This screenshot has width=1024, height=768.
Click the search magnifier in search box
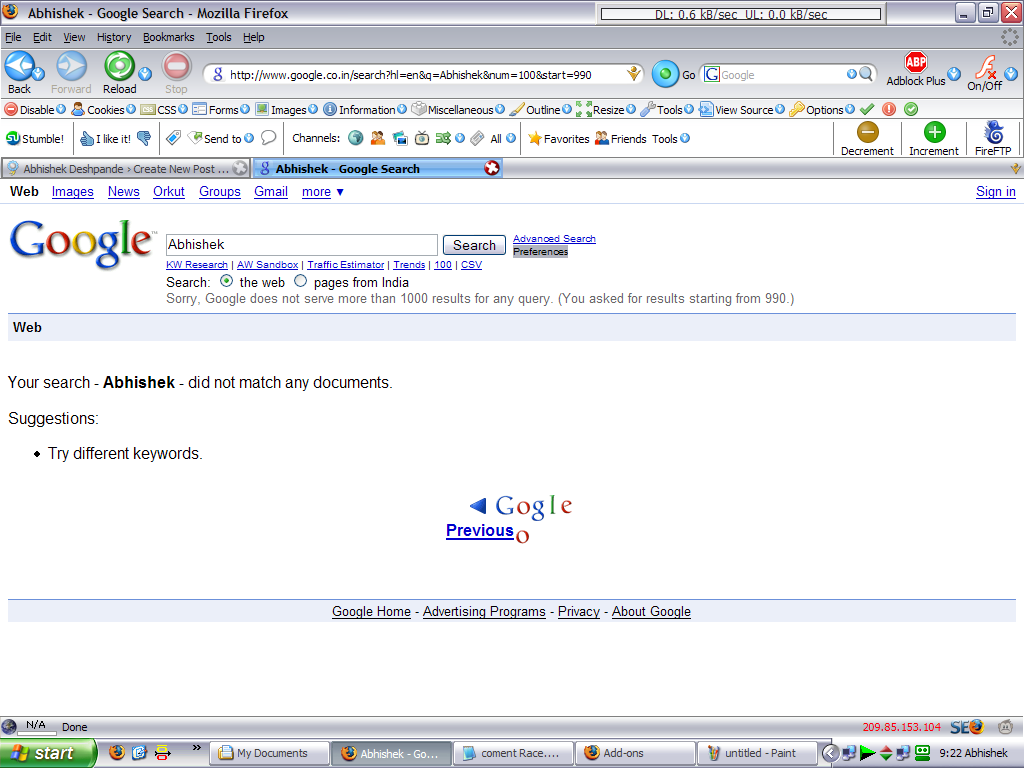click(x=866, y=74)
